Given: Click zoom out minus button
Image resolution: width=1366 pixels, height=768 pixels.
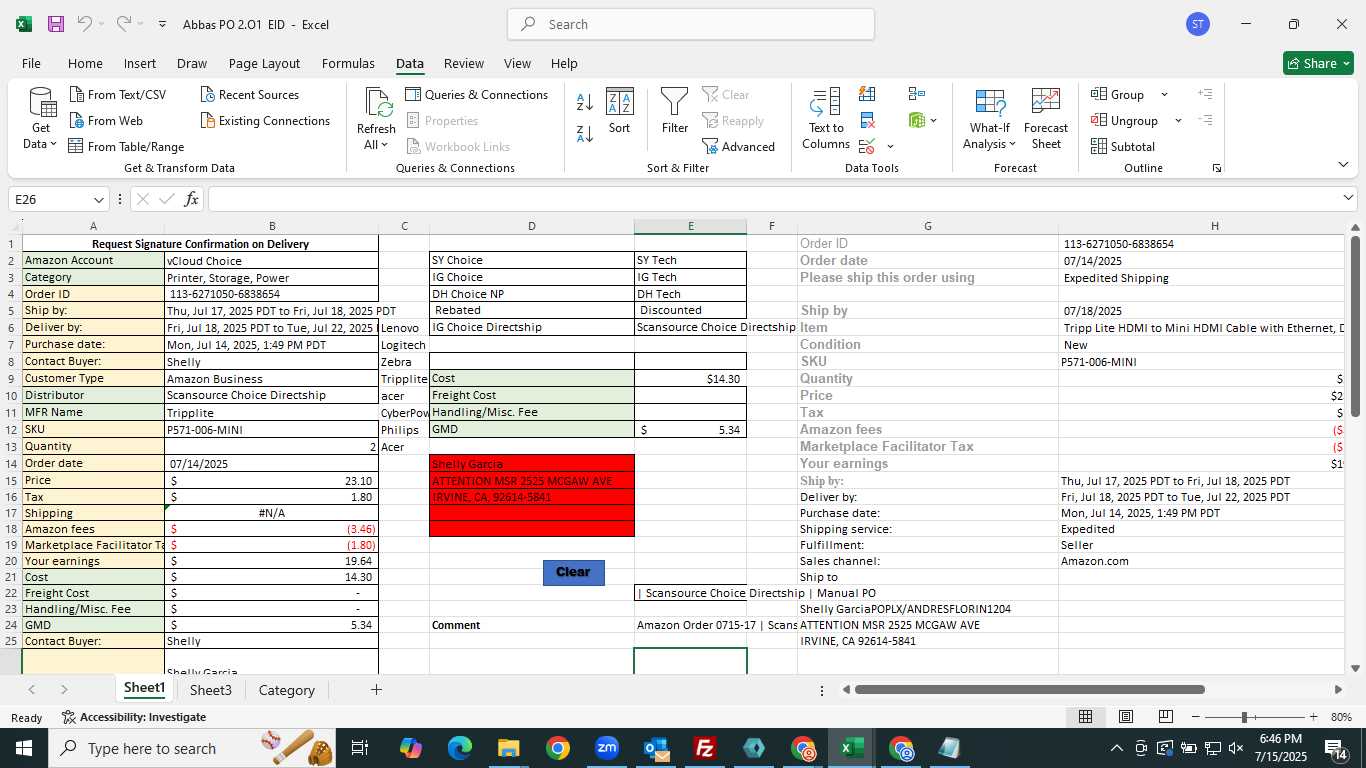Looking at the screenshot, I should coord(1196,717).
